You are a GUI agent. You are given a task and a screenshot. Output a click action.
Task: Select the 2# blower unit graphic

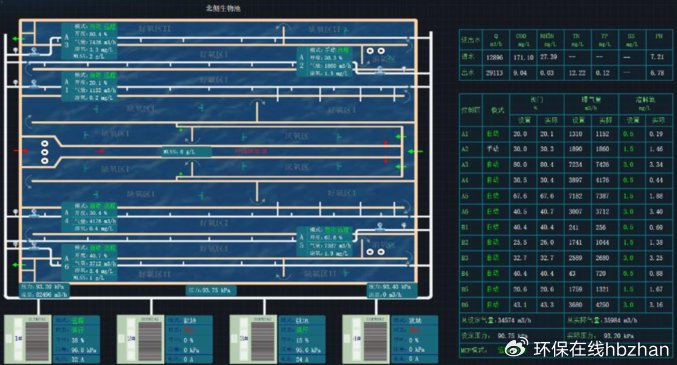click(141, 339)
